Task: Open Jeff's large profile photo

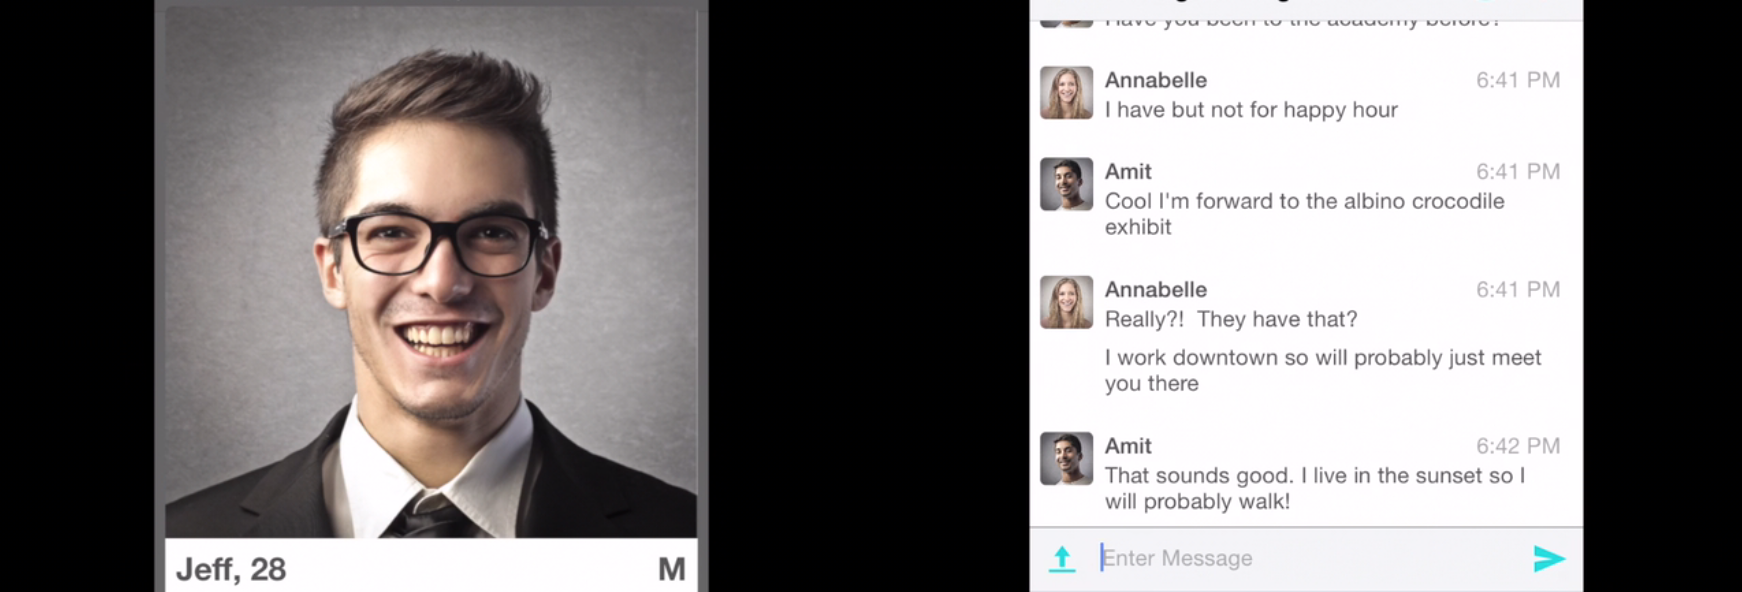Action: coord(431,272)
